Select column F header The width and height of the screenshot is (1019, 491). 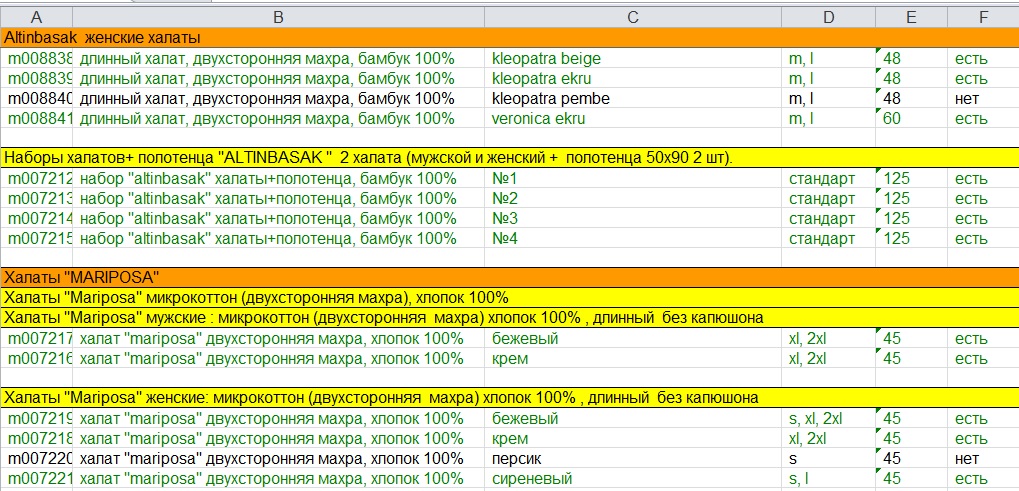[x=983, y=18]
